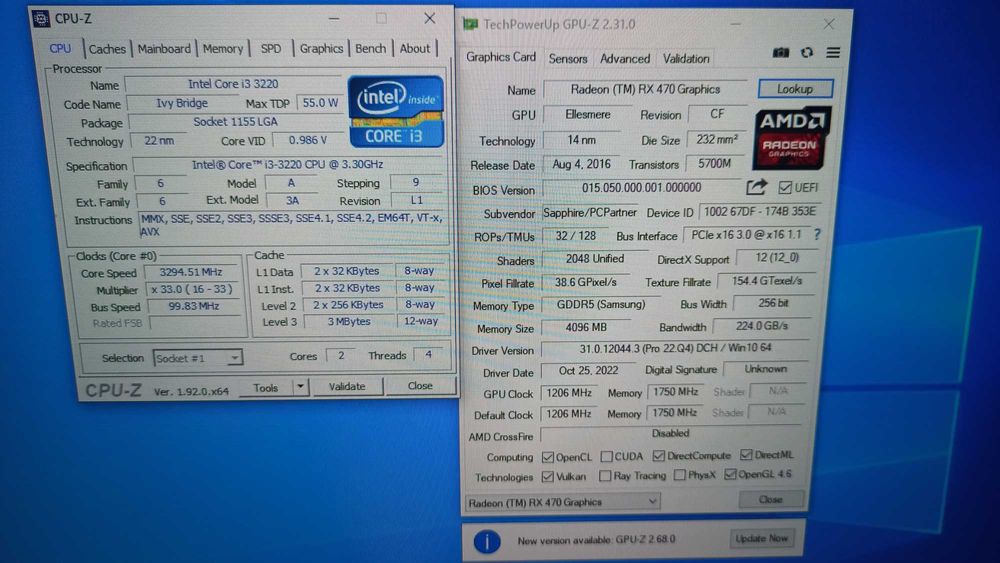Open the Graphics tab in CPU-Z
Image resolution: width=1000 pixels, height=563 pixels.
(321, 48)
